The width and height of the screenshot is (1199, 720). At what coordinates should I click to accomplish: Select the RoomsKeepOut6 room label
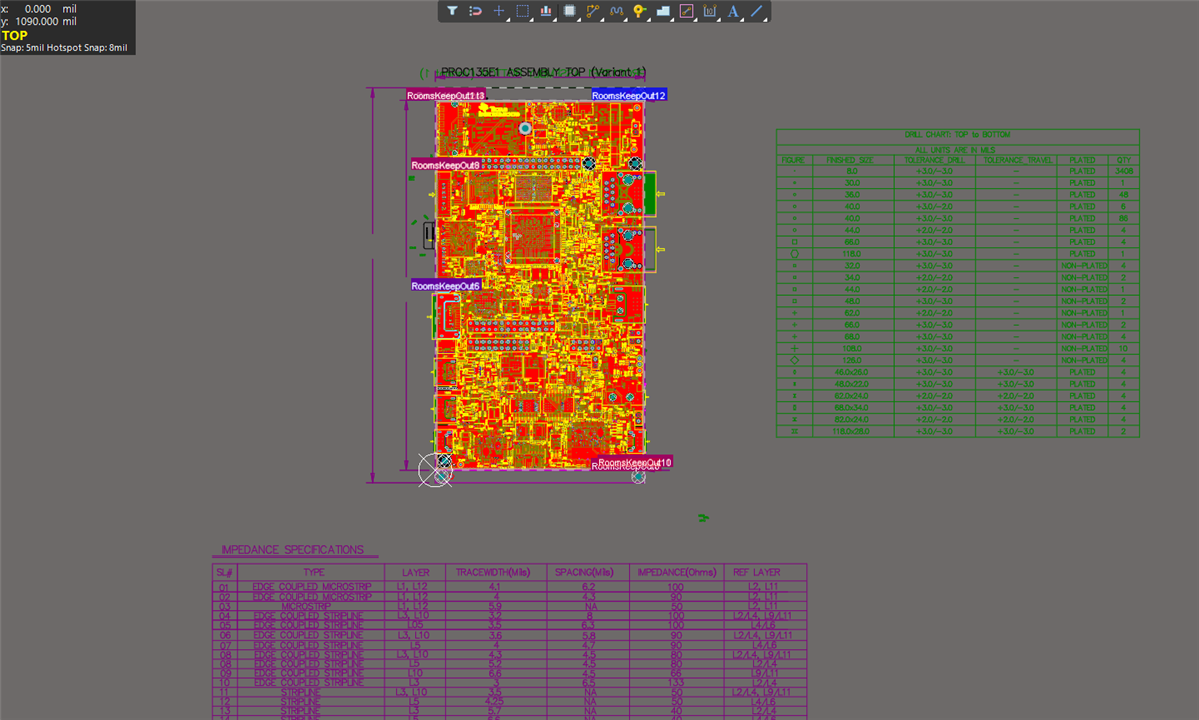[445, 286]
